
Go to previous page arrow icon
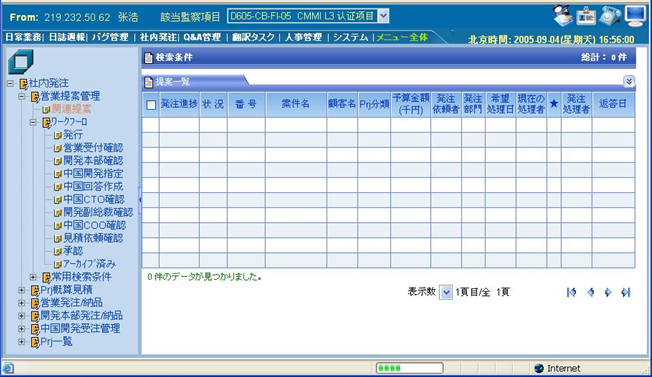coord(590,292)
